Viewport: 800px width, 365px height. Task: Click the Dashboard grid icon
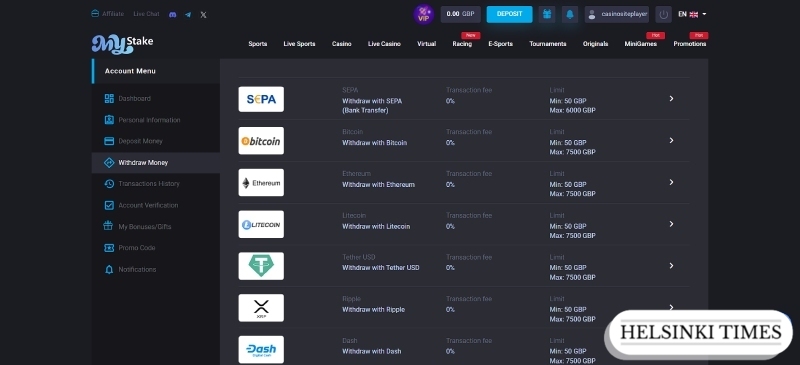click(x=109, y=99)
